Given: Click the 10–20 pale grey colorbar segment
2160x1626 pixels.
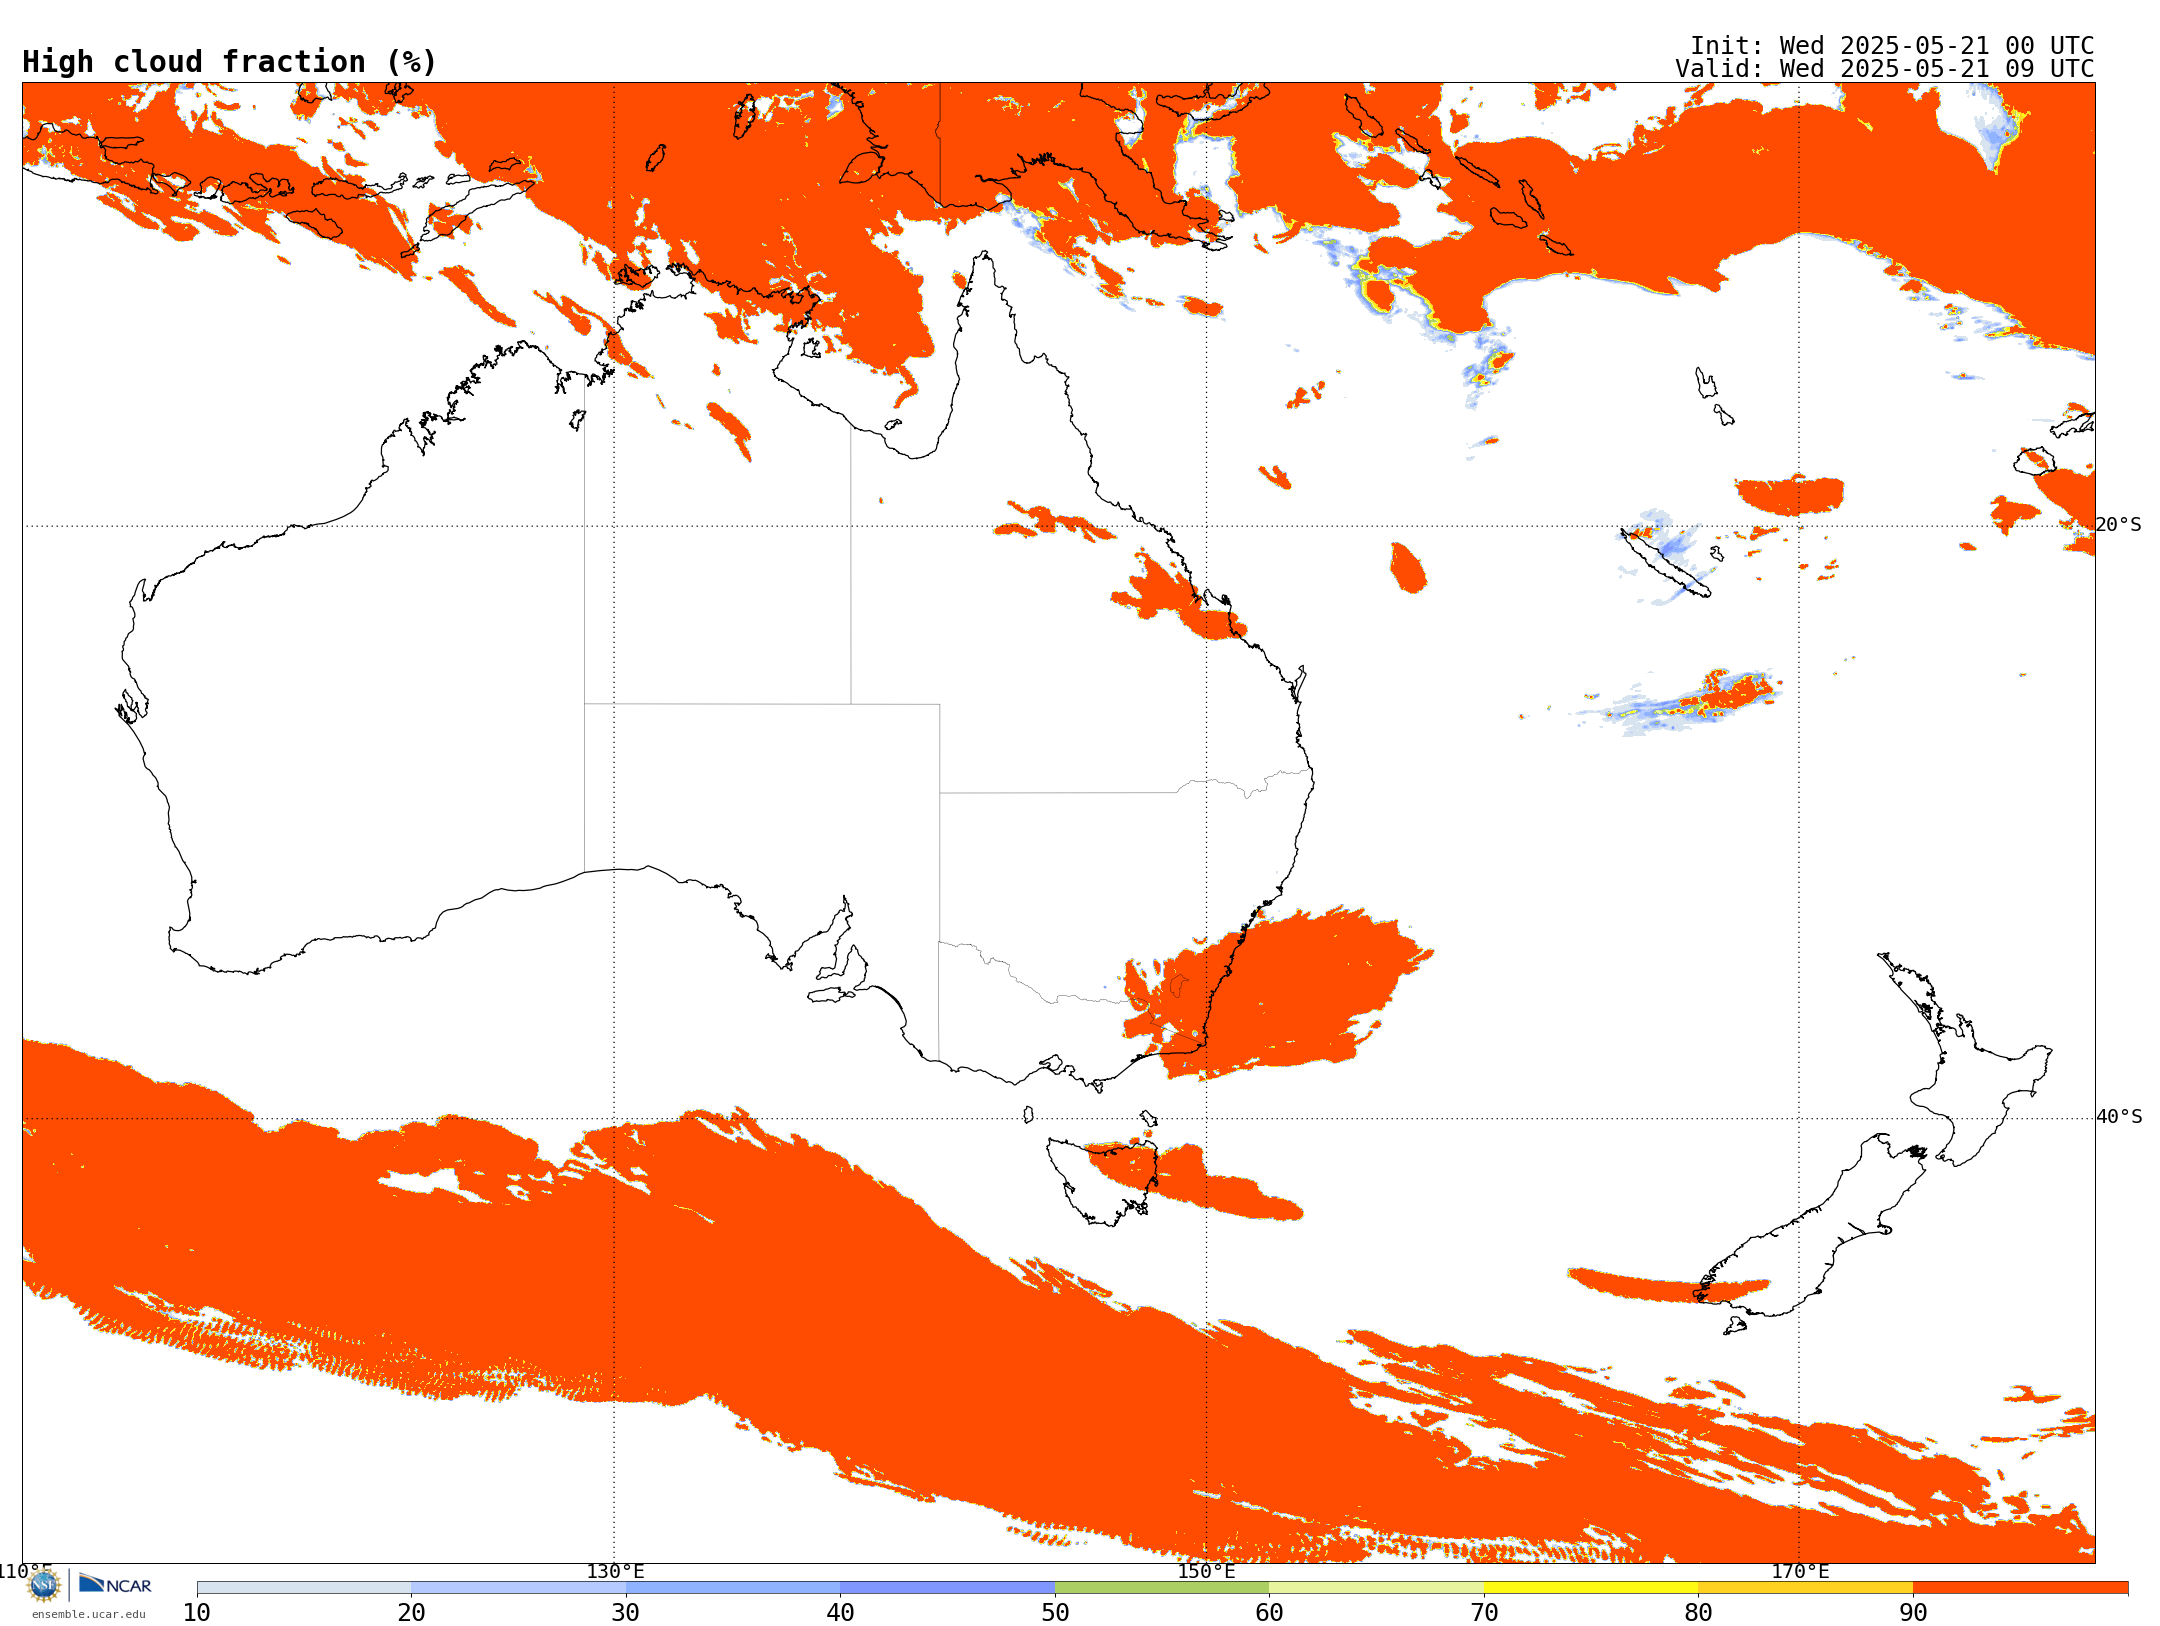Looking at the screenshot, I should pyautogui.click(x=304, y=1588).
